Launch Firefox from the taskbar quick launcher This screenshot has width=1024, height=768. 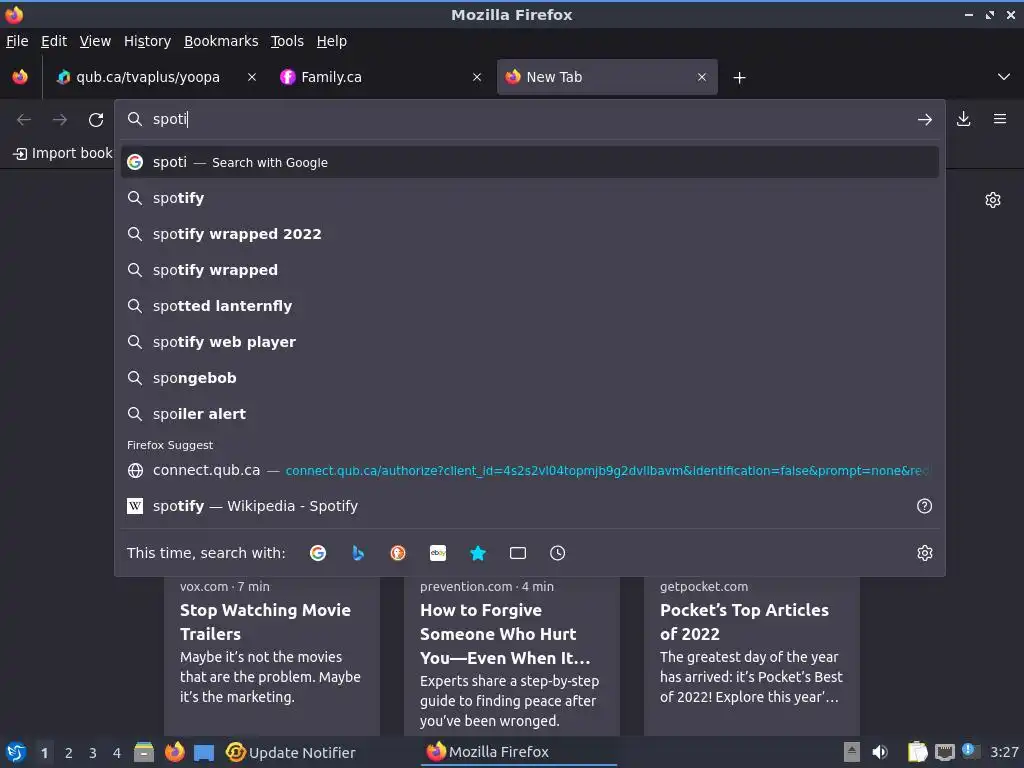click(174, 752)
